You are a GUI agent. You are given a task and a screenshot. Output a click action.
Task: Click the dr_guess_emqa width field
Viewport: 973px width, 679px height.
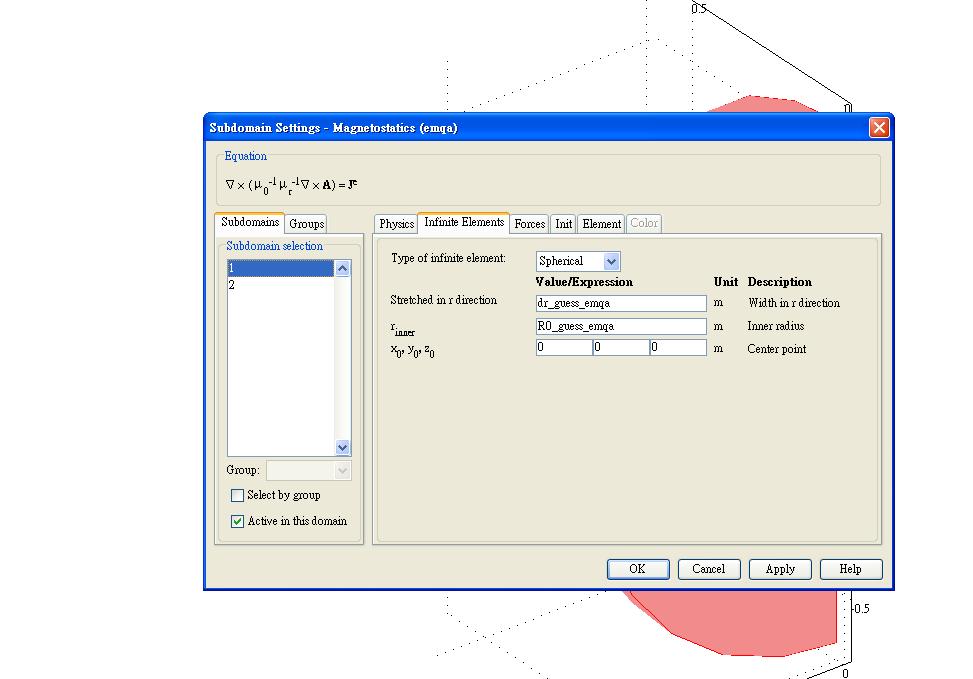(x=621, y=303)
